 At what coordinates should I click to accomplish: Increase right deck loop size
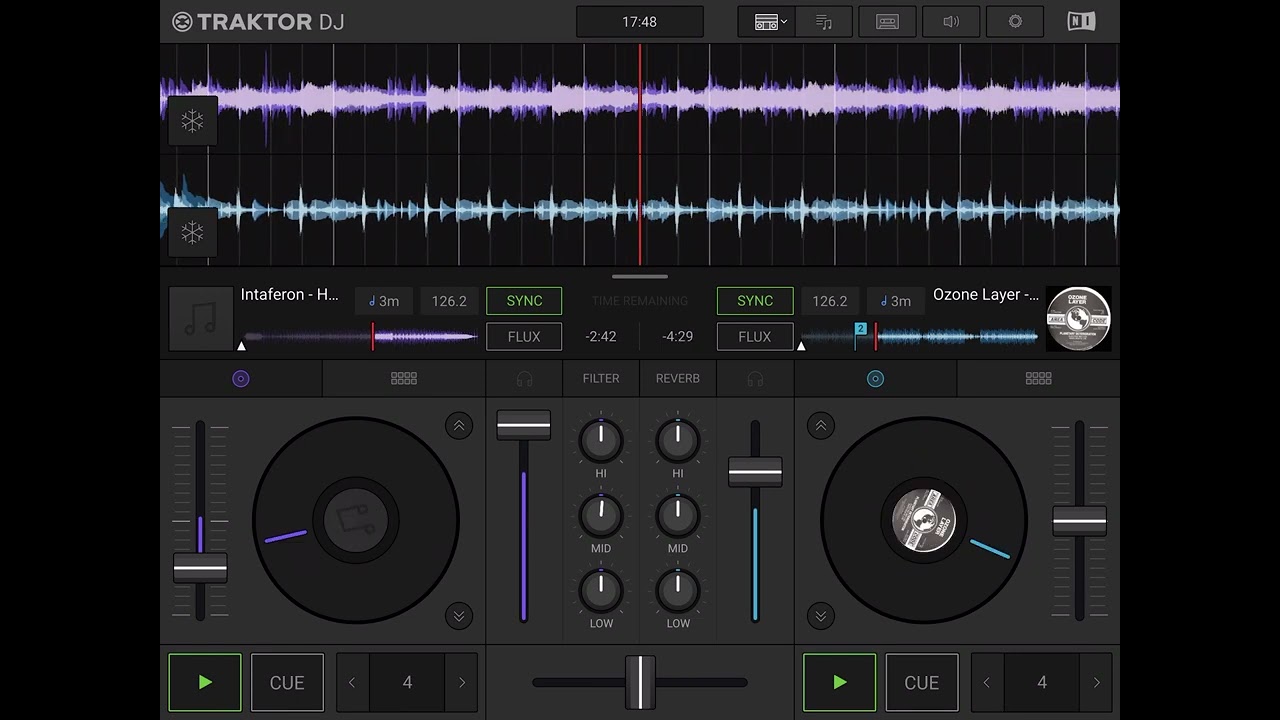pos(1096,683)
